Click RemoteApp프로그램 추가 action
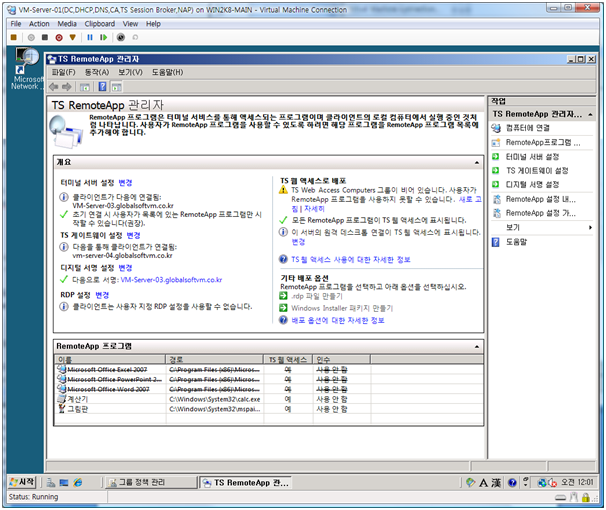 tap(543, 143)
